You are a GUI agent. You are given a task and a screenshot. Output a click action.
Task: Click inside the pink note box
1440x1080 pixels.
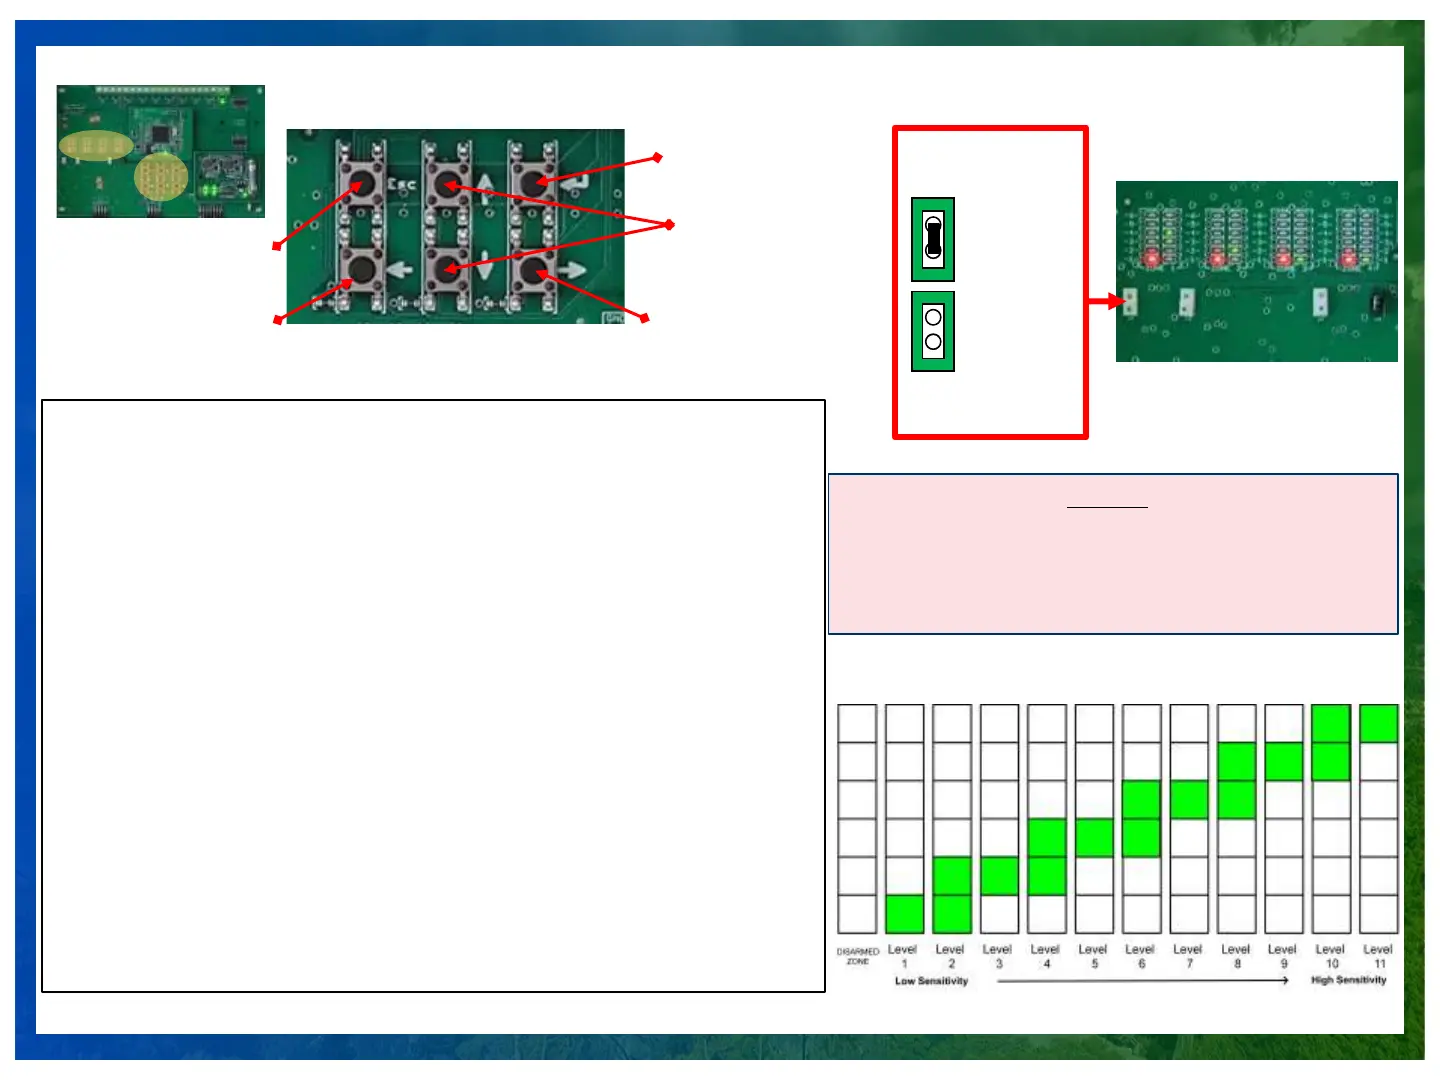(1113, 554)
